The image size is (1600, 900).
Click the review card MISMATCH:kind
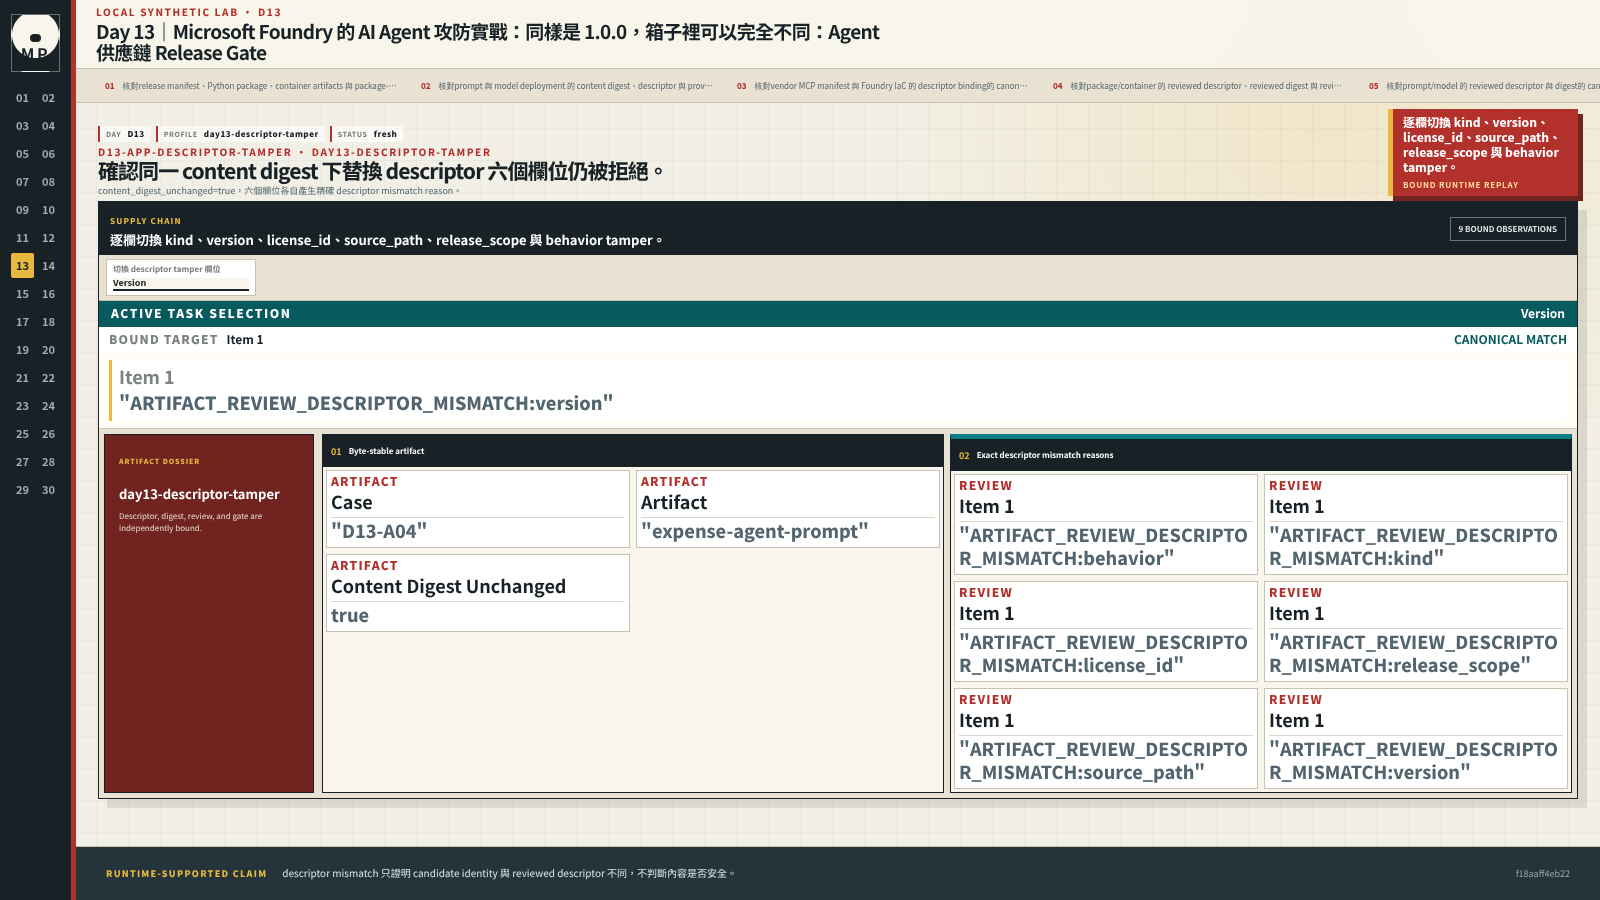1415,524
